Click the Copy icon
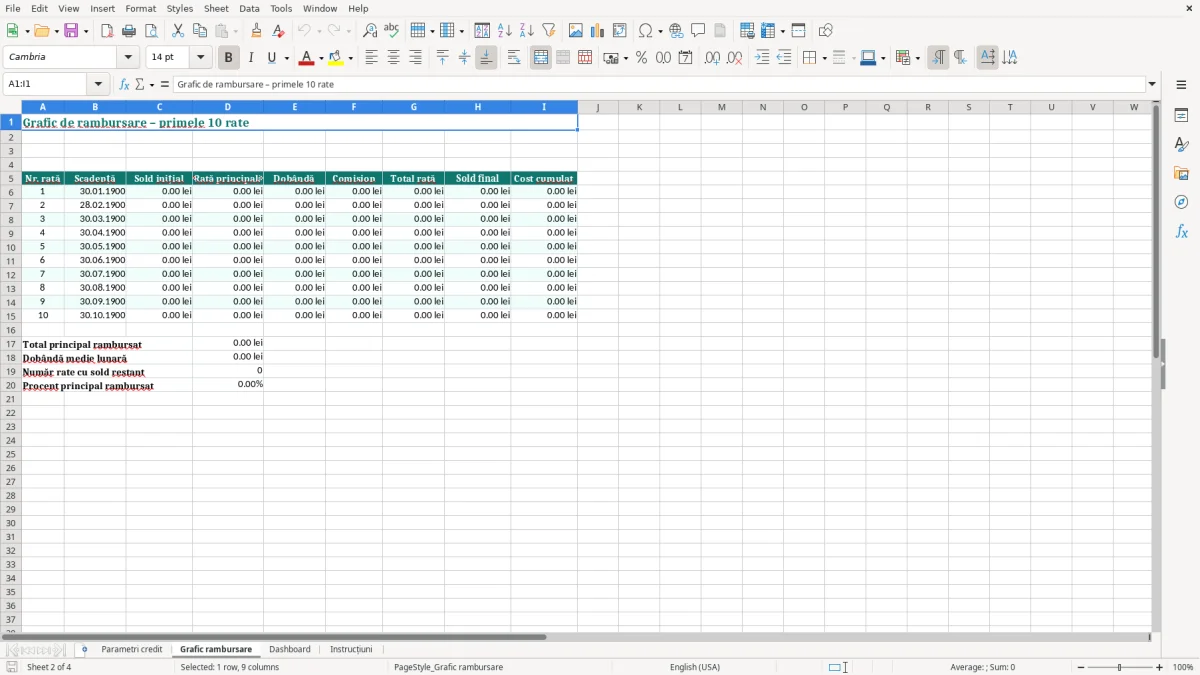This screenshot has height=675, width=1200. tap(200, 31)
